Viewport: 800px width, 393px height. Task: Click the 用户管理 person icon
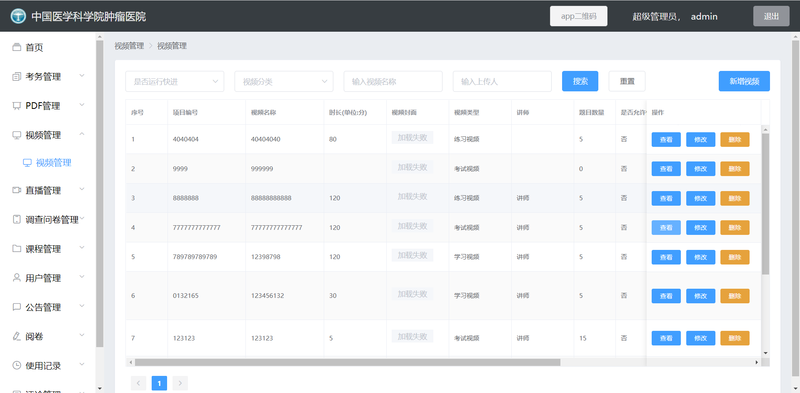[x=16, y=278]
